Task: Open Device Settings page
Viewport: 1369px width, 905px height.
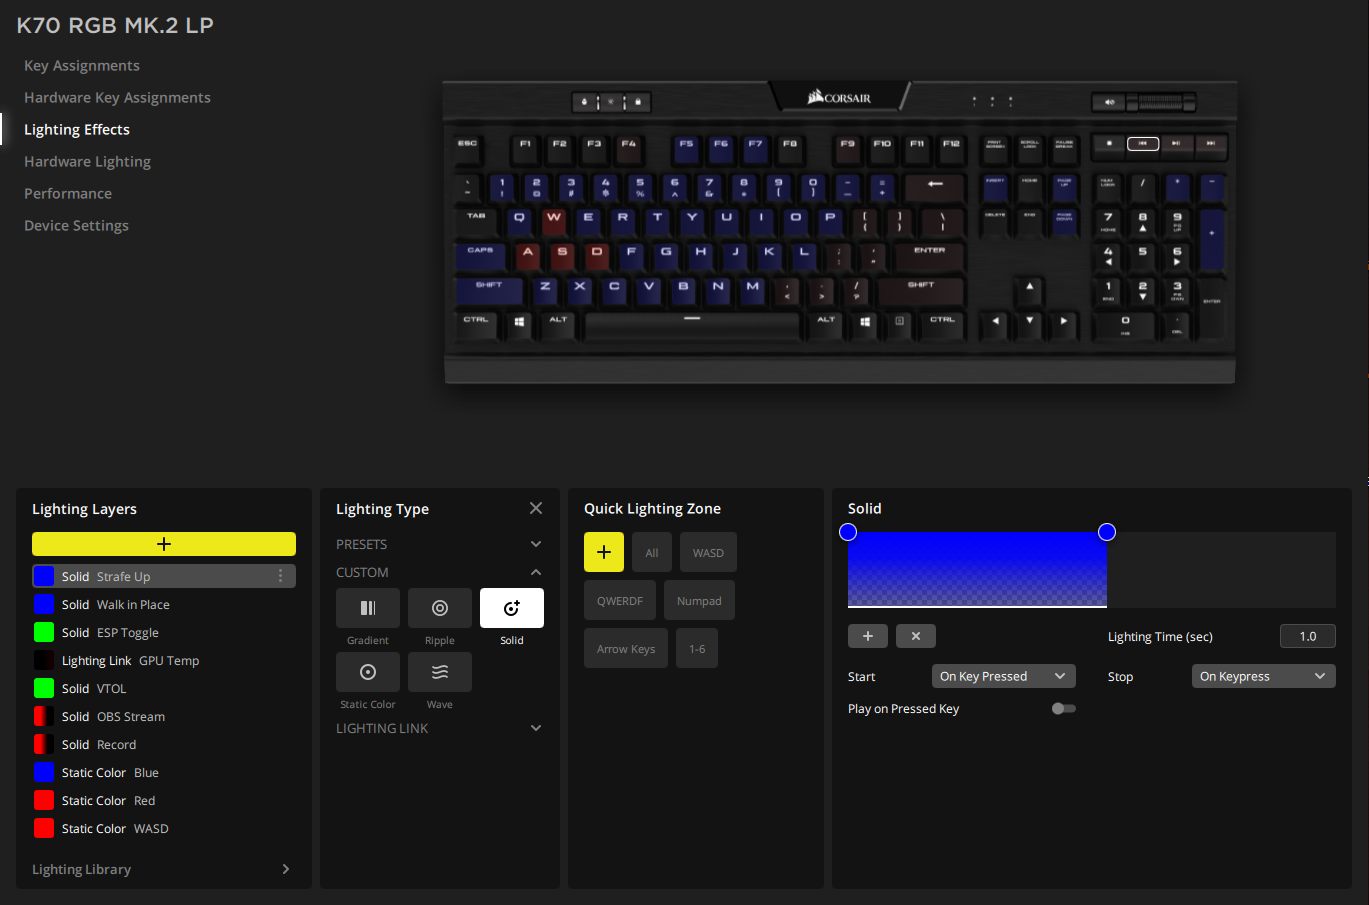Action: [x=76, y=225]
